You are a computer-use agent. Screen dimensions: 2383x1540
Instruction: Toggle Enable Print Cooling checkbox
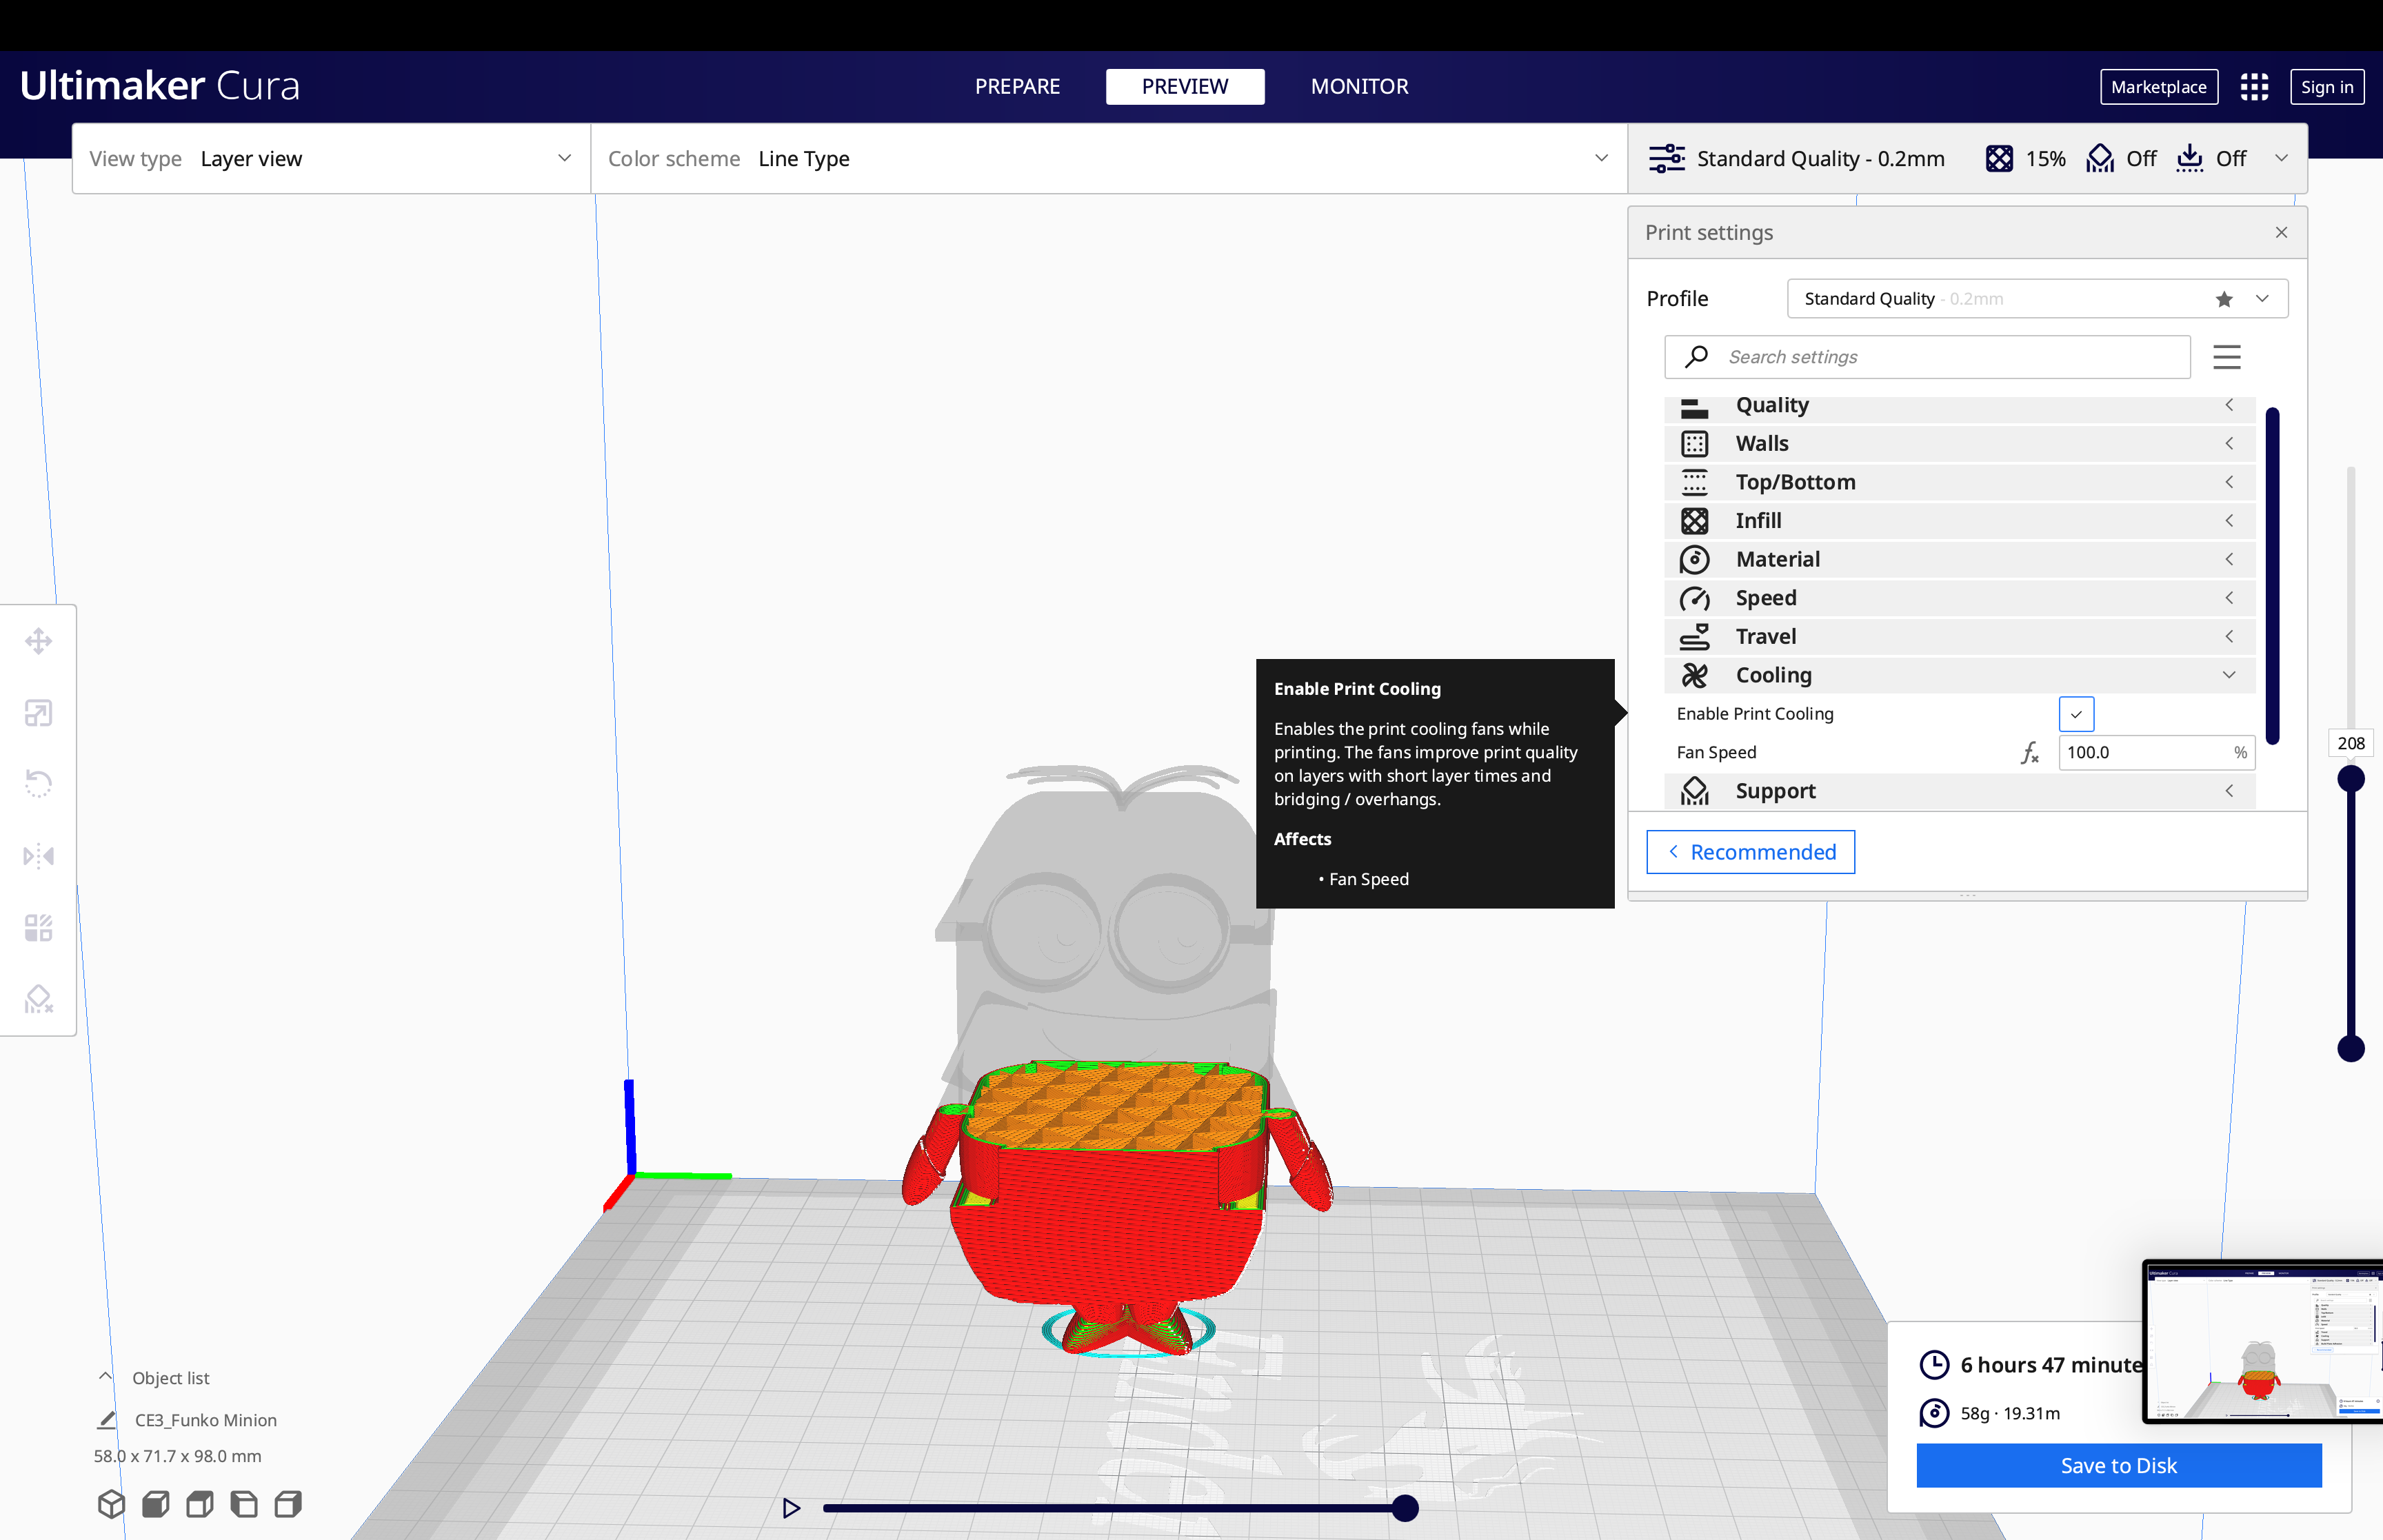click(x=2076, y=714)
